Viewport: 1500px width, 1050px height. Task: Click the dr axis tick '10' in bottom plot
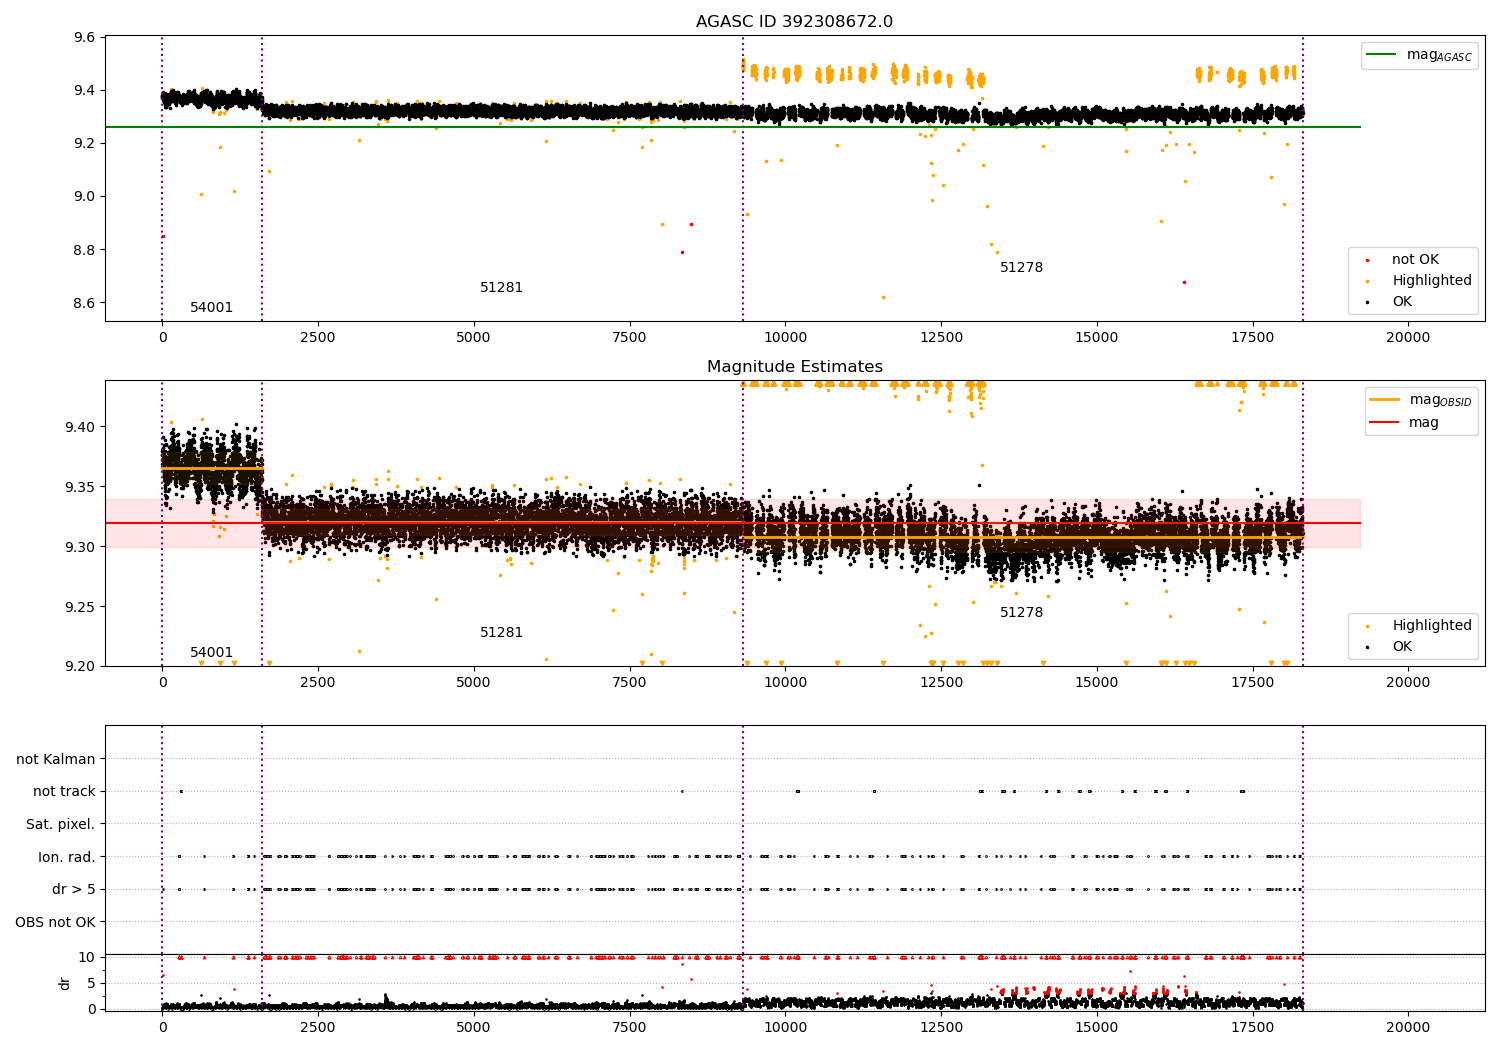(x=87, y=958)
